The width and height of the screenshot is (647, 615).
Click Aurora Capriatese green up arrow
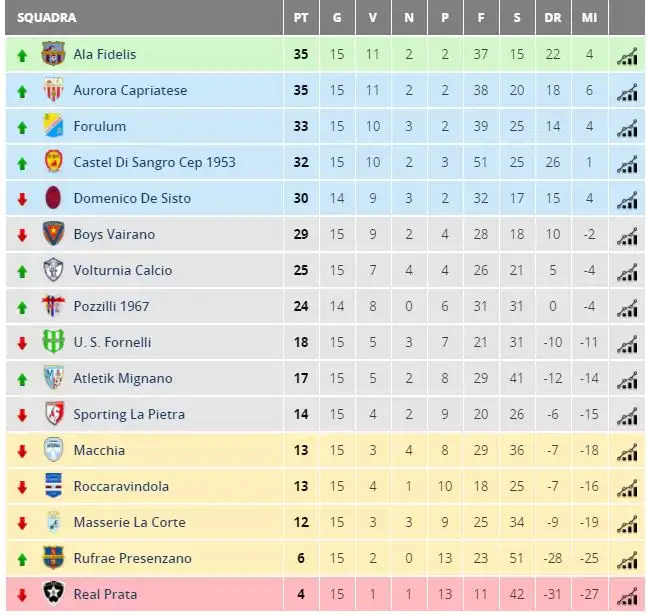point(22,91)
